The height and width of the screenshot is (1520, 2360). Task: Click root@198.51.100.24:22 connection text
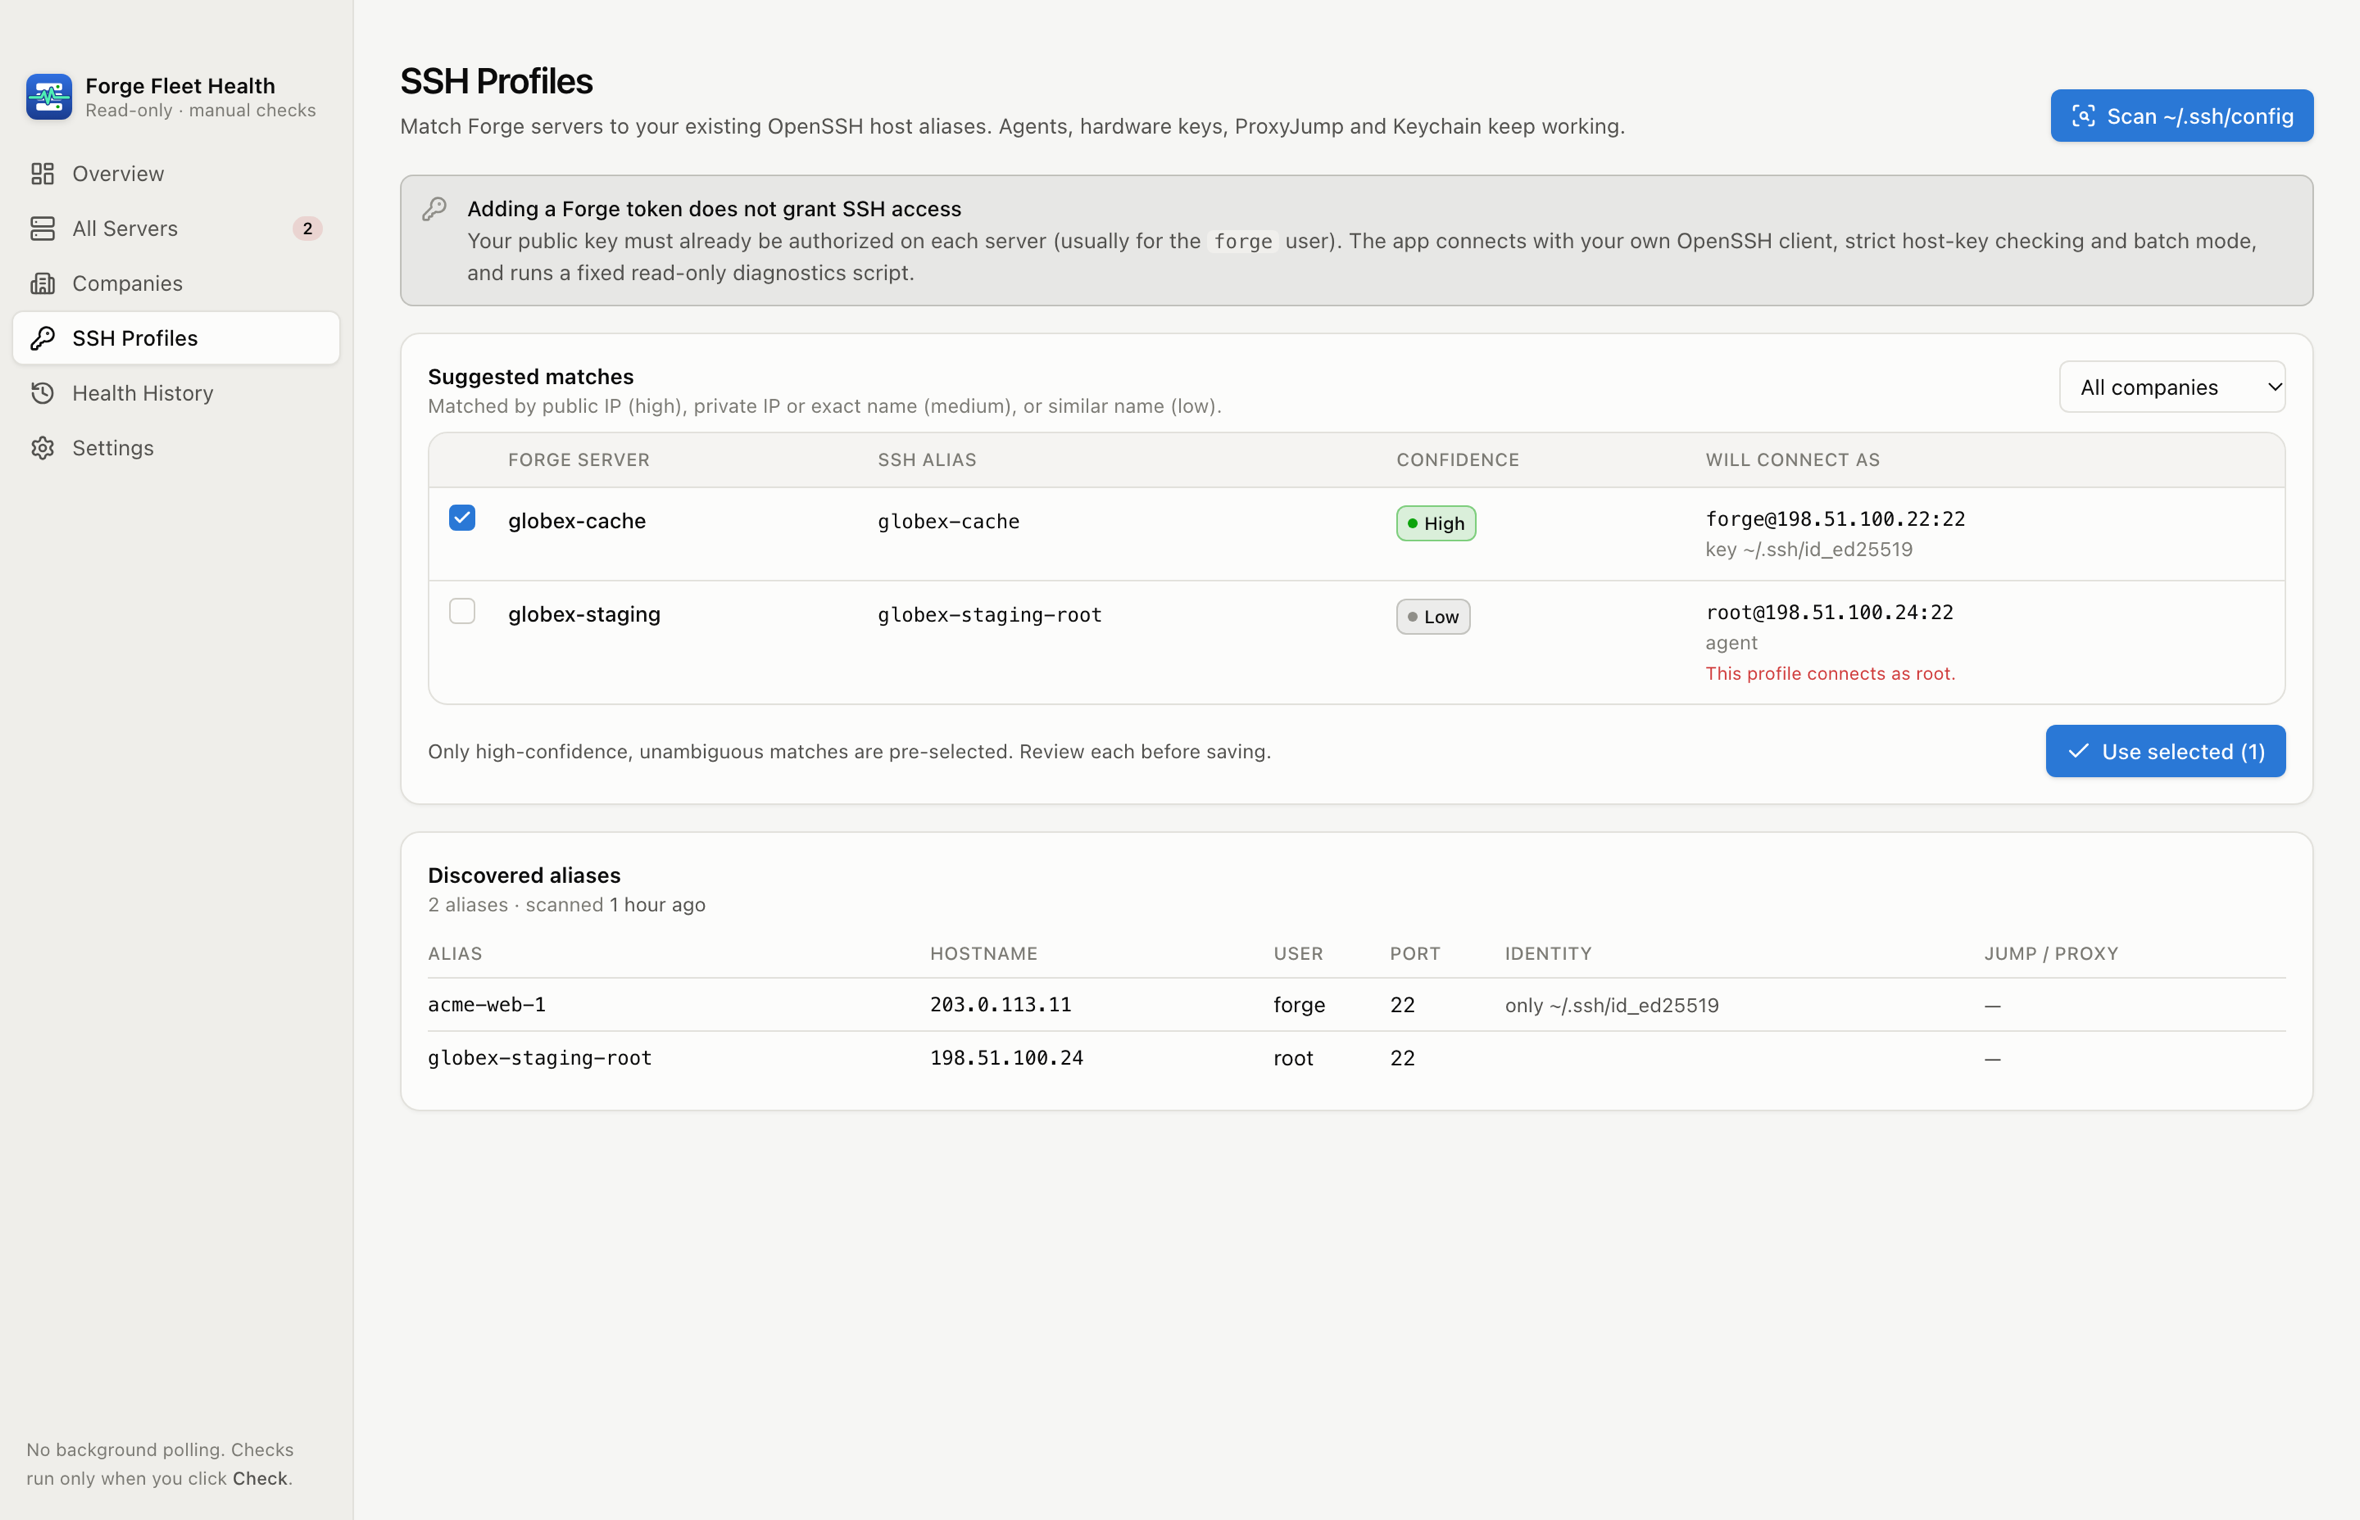(1829, 612)
